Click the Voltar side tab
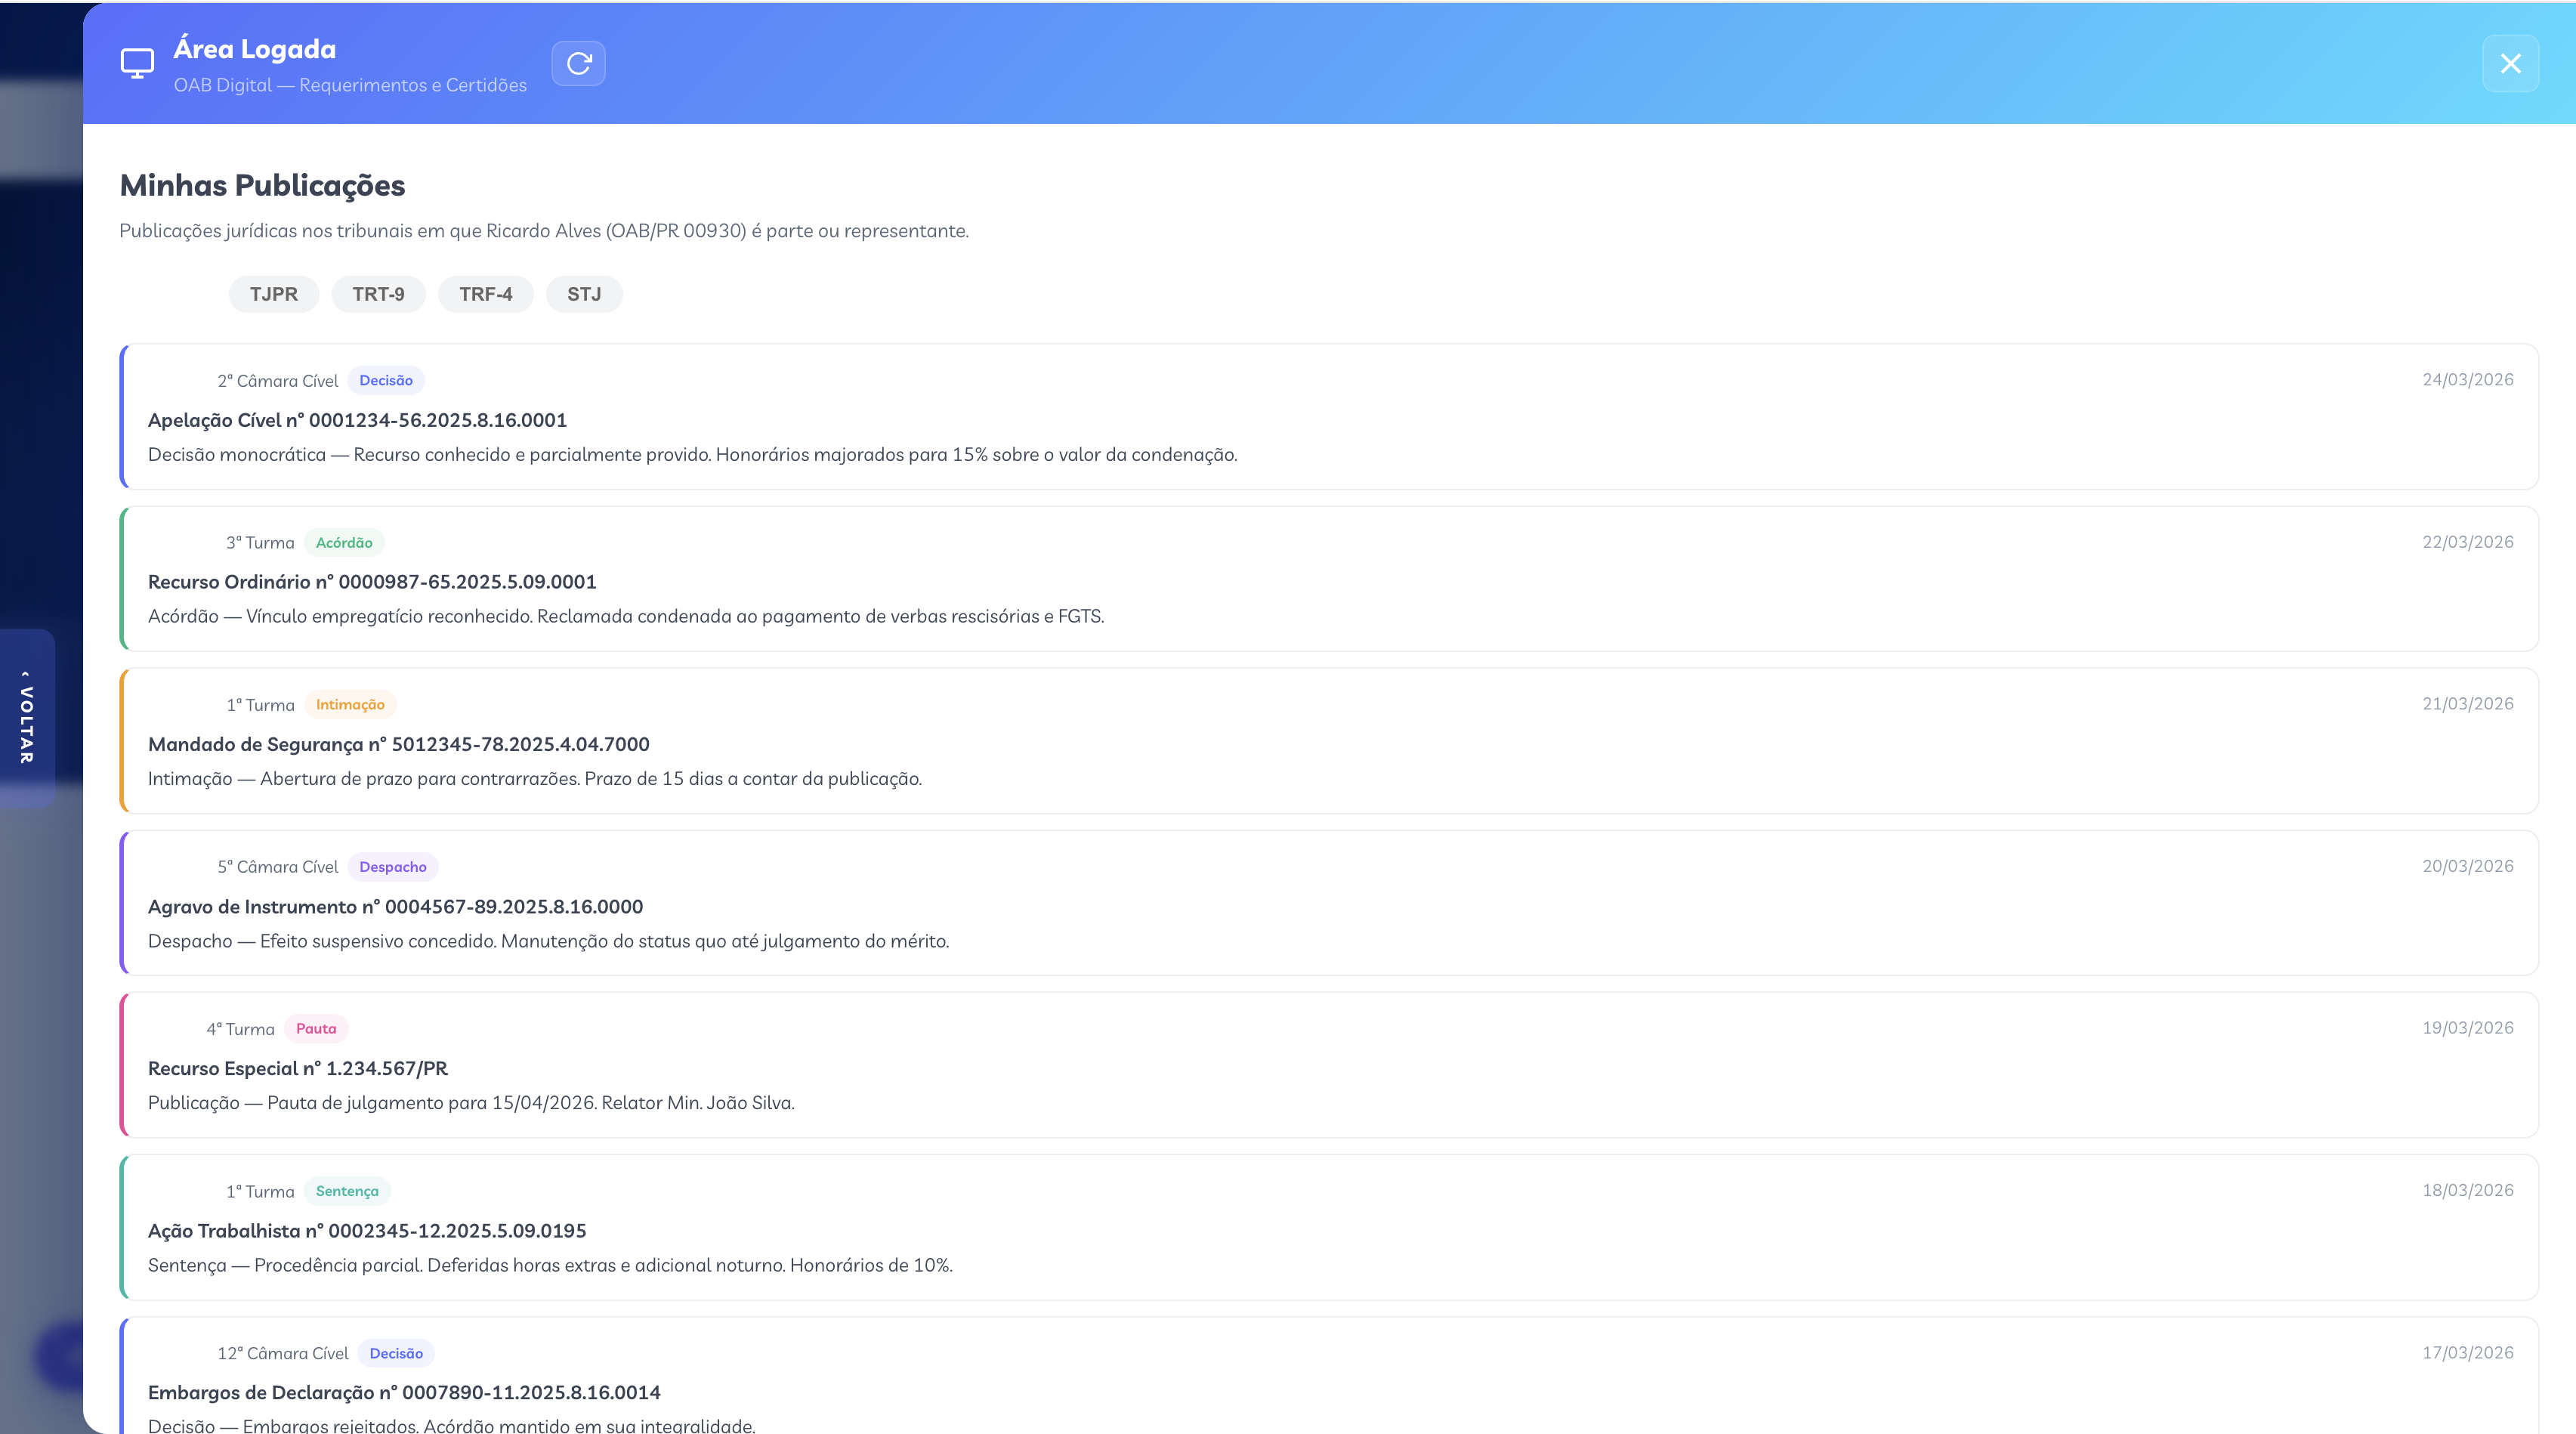This screenshot has height=1434, width=2576. tap(27, 717)
